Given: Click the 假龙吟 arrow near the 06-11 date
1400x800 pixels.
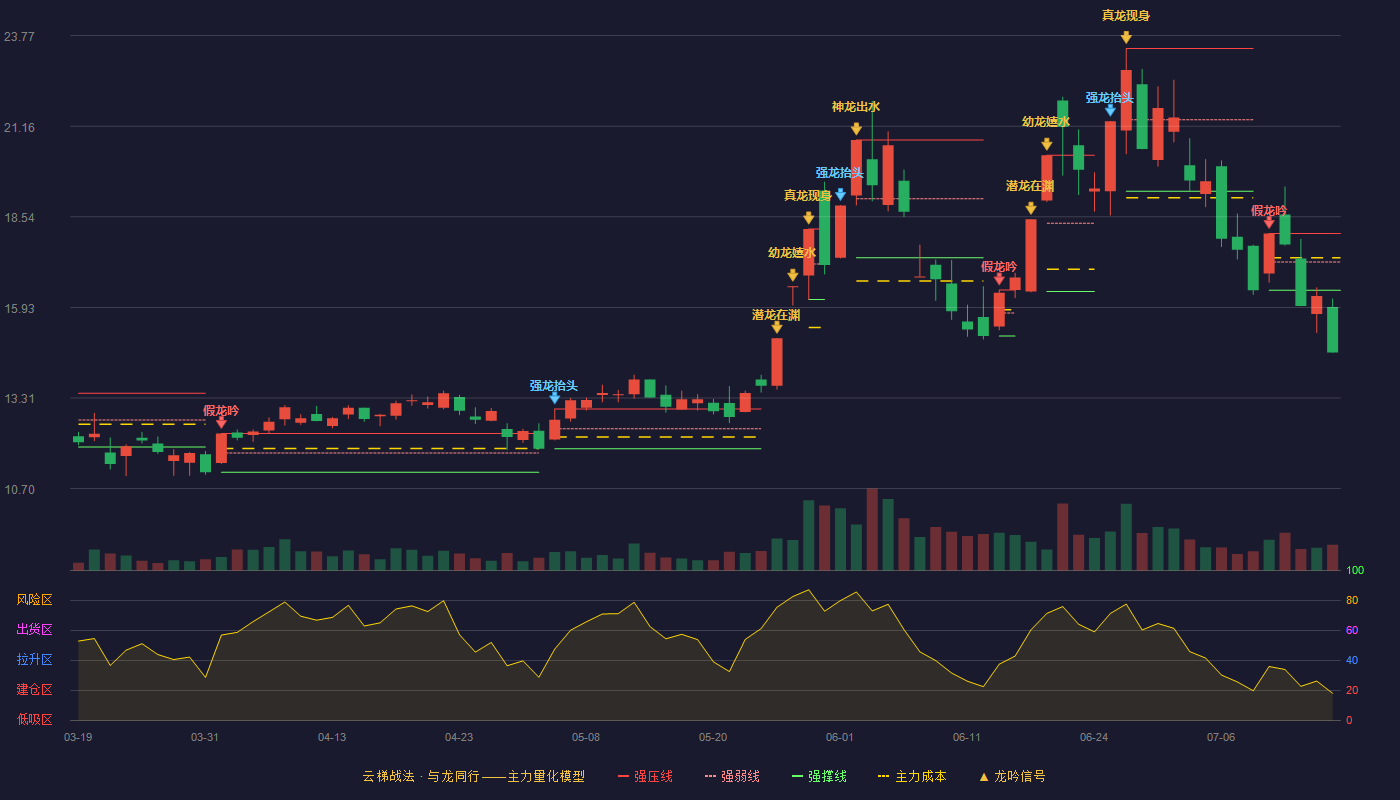Looking at the screenshot, I should (999, 279).
